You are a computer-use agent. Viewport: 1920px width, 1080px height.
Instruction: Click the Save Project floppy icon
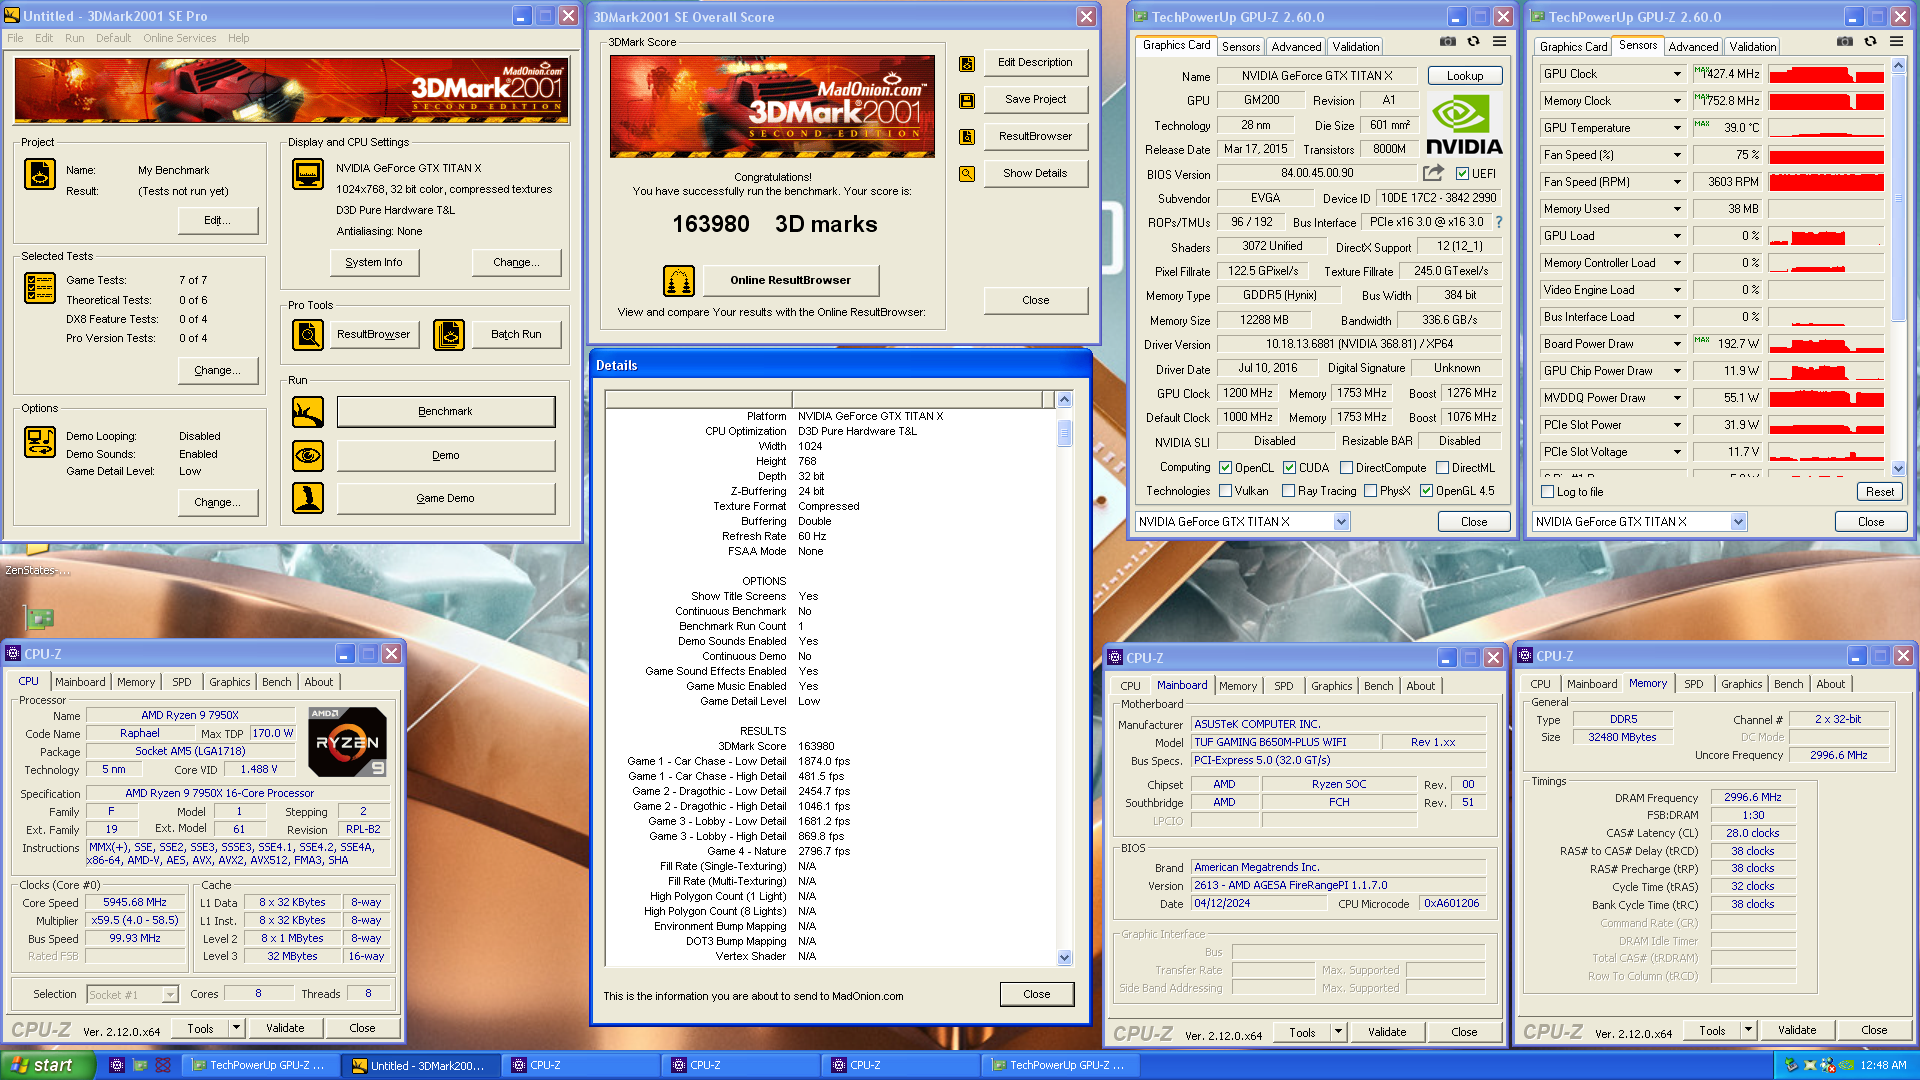pos(967,100)
